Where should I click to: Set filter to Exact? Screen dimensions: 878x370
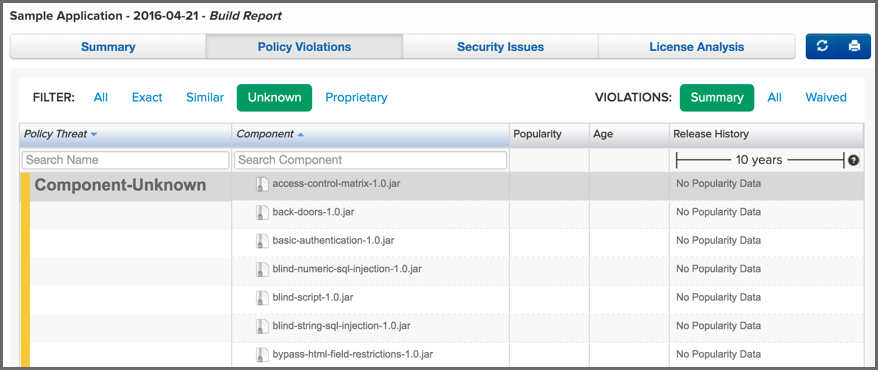click(x=147, y=97)
